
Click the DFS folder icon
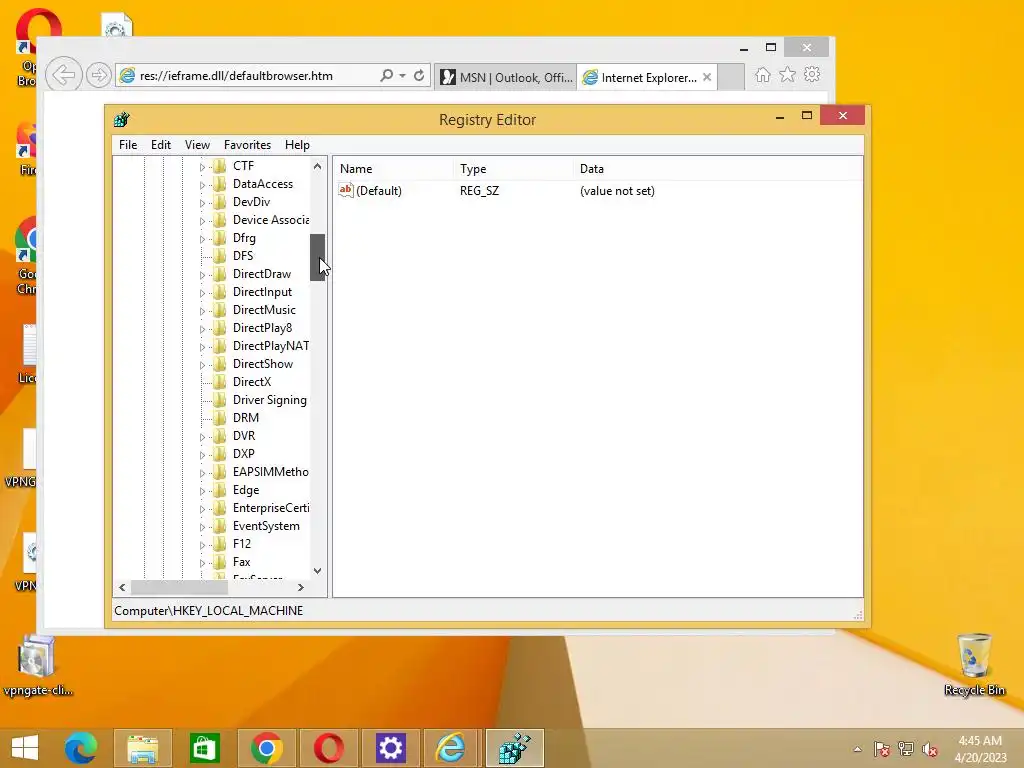point(220,256)
